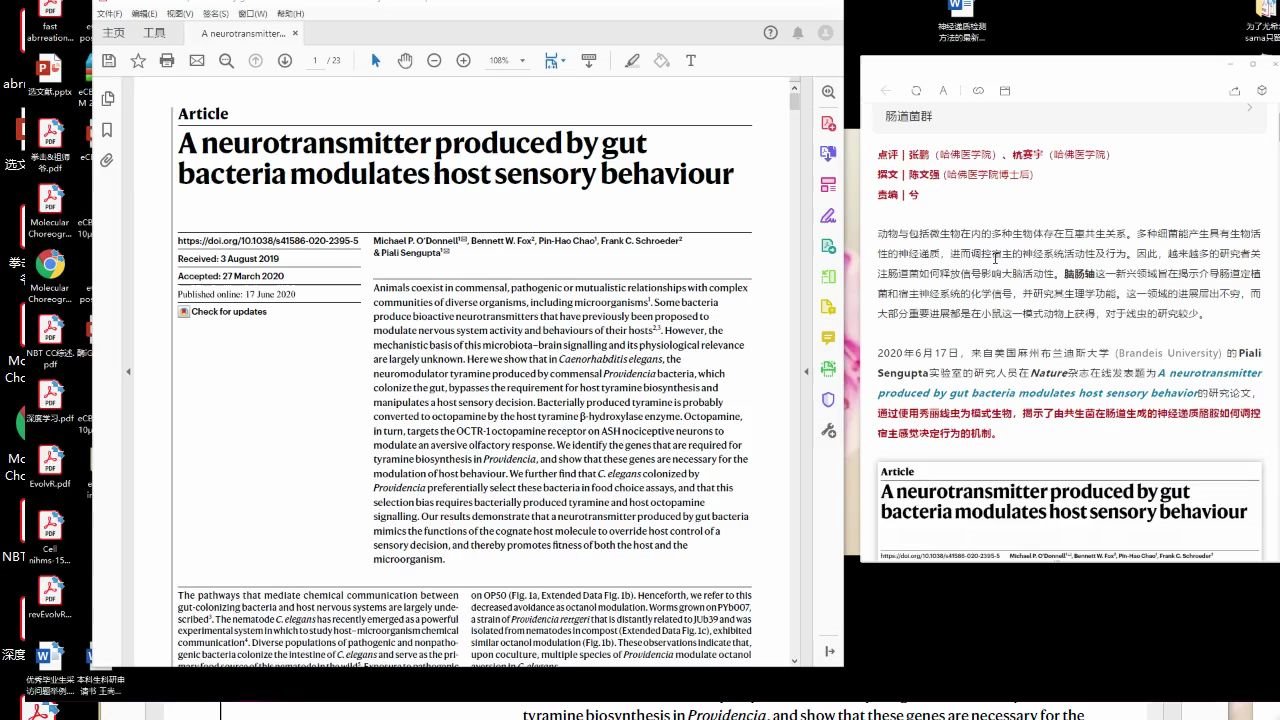Go back in the article window

tap(886, 91)
